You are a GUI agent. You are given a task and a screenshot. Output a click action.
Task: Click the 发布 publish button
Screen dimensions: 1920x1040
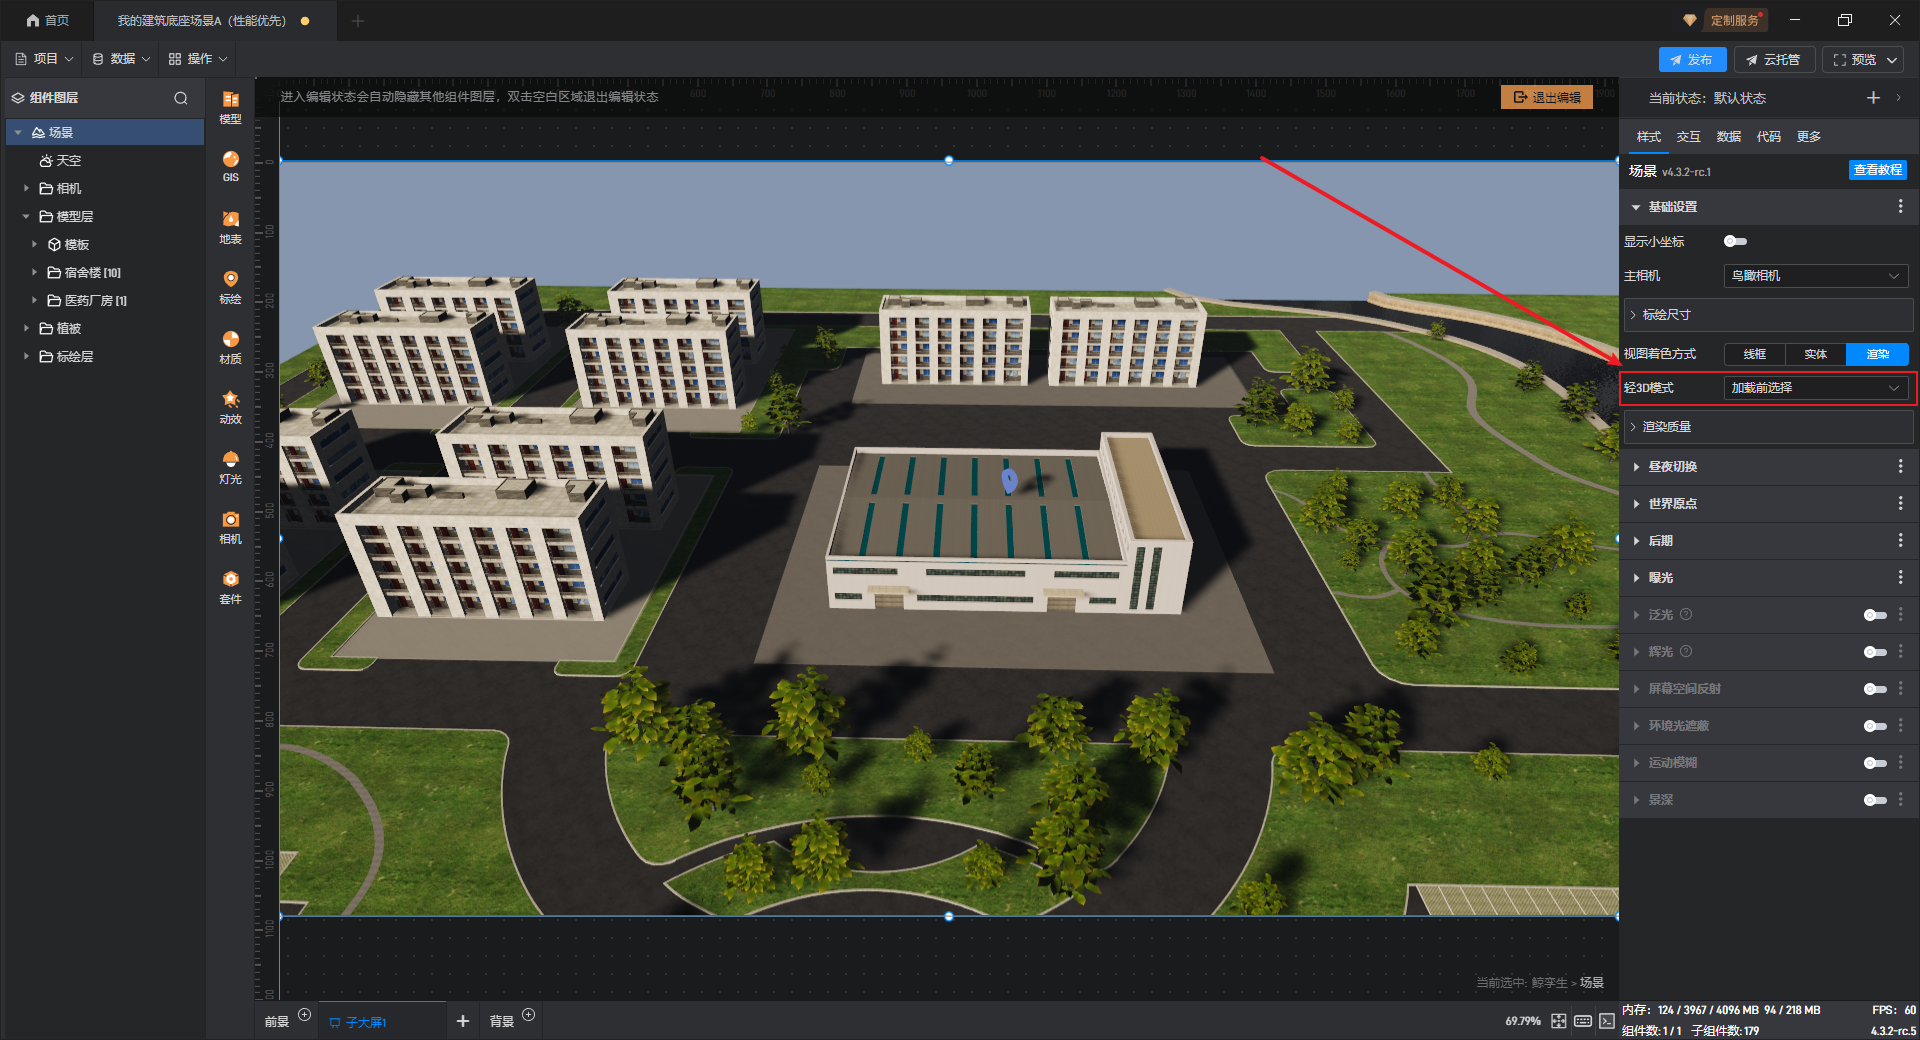pos(1692,60)
